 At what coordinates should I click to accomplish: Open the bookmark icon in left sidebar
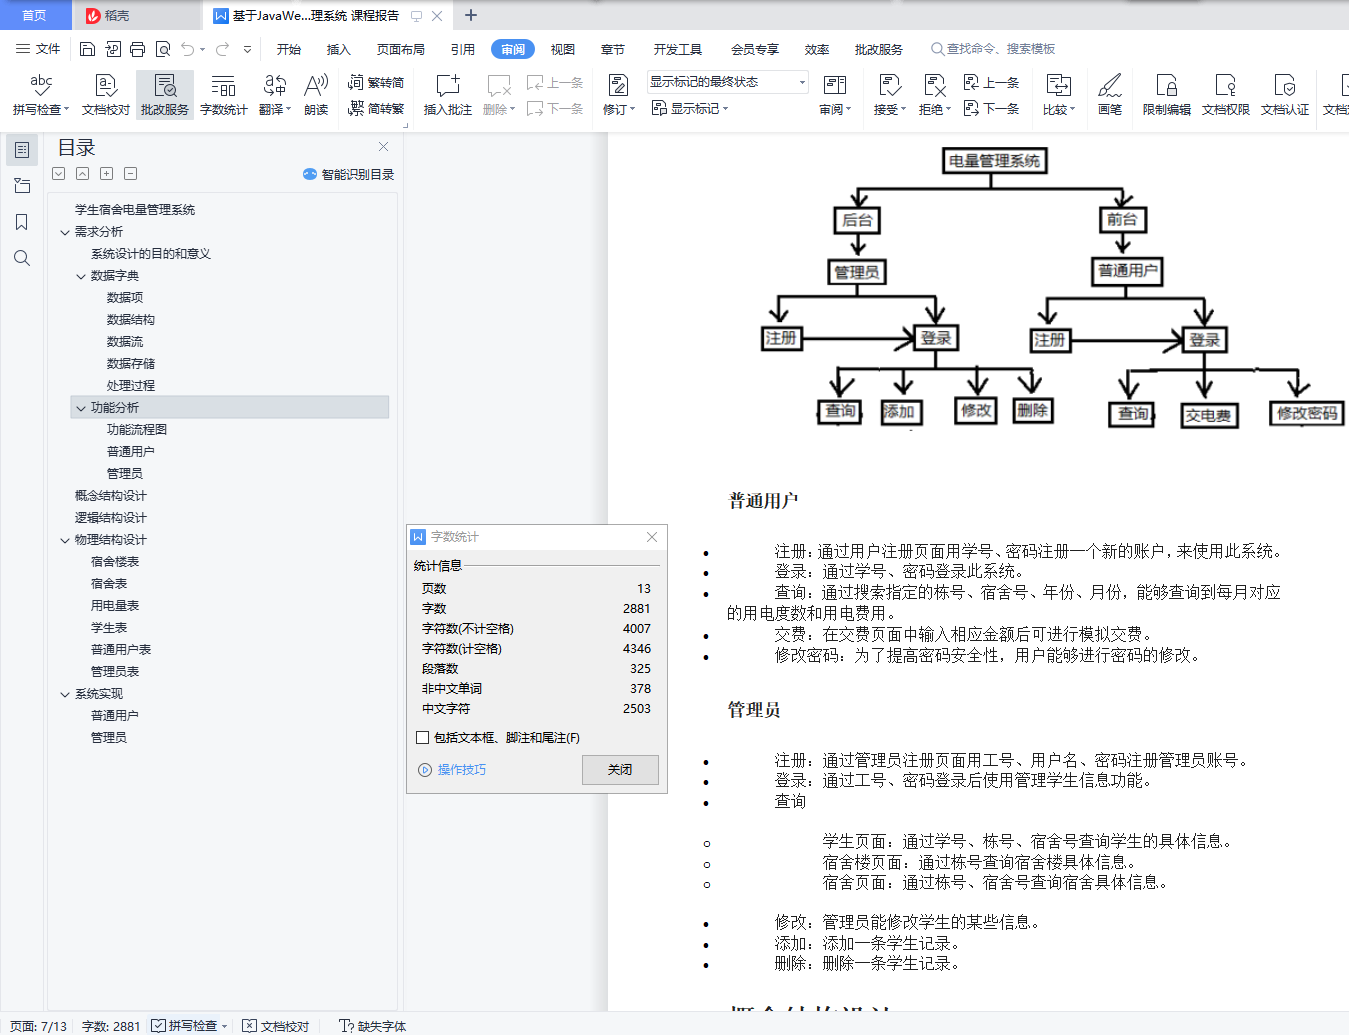click(22, 222)
